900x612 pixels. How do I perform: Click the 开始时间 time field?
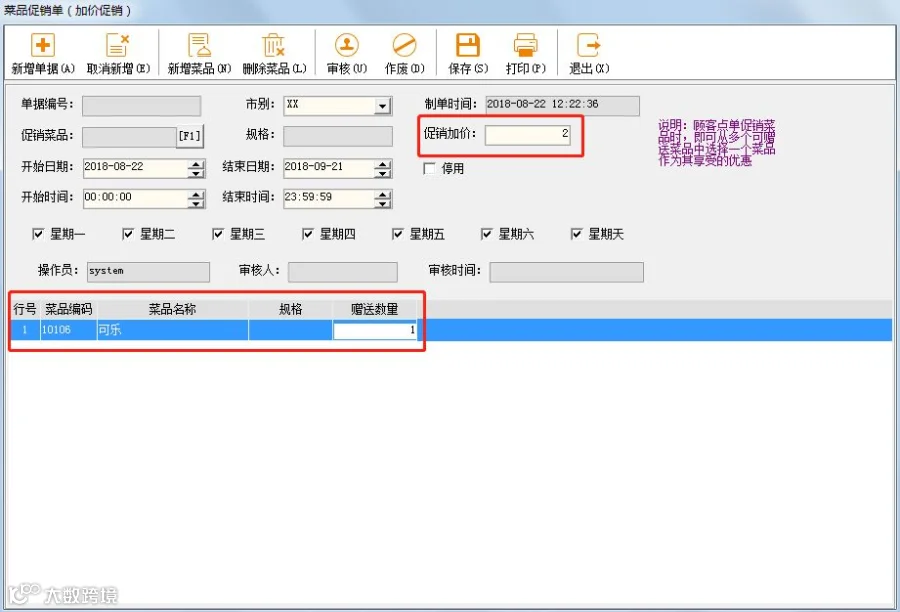135,198
